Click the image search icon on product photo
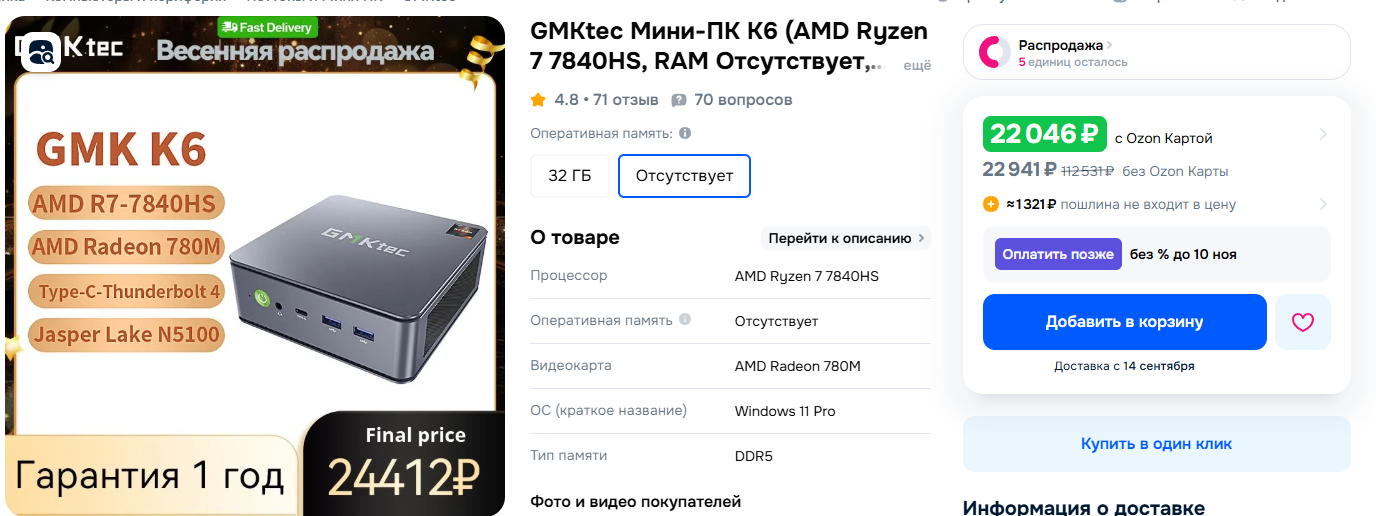This screenshot has width=1376, height=516. [x=40, y=51]
